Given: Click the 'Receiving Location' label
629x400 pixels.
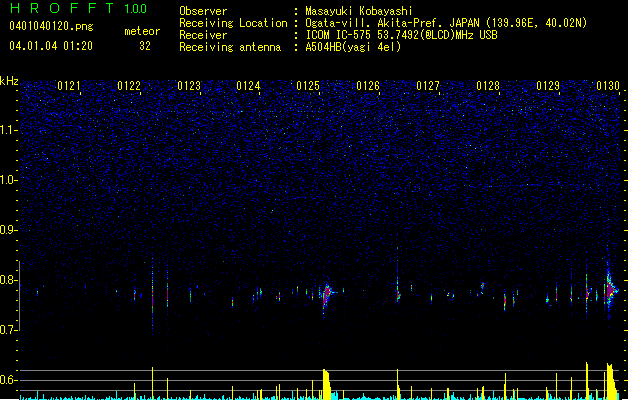Looking at the screenshot, I should (233, 23).
